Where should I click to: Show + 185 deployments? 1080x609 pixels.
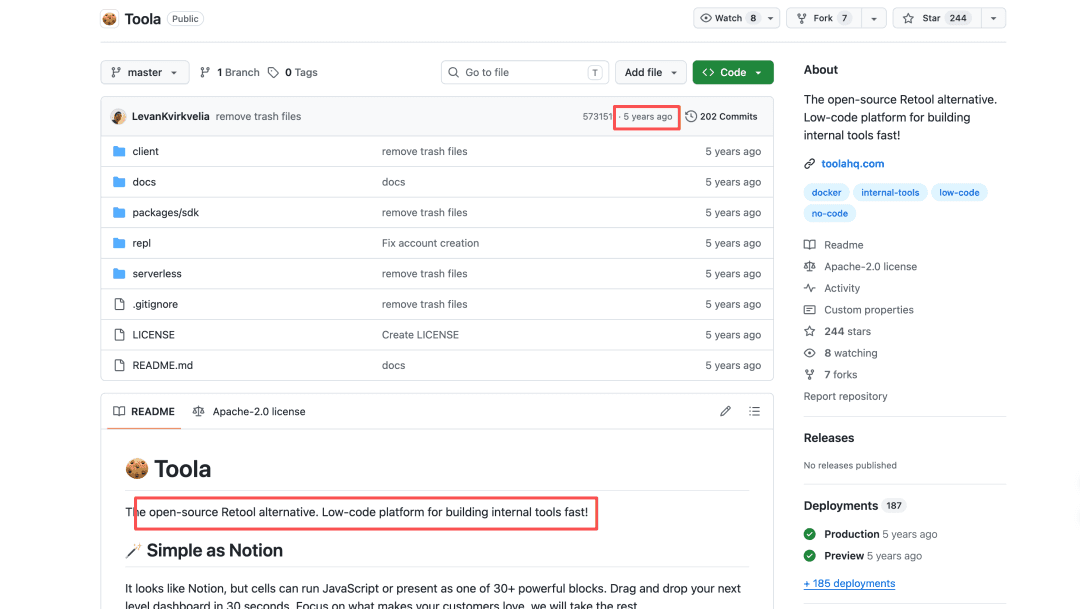point(849,584)
